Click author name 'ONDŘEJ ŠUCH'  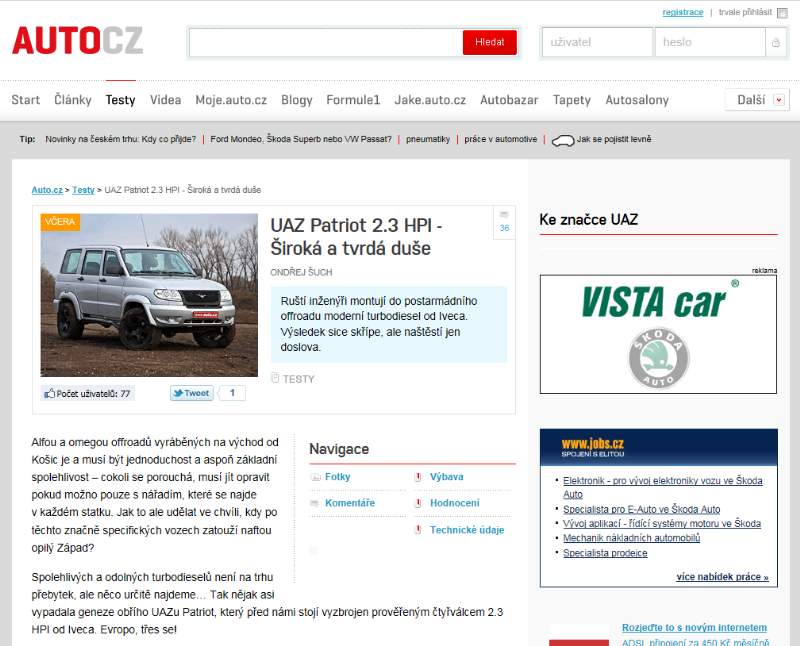point(301,272)
